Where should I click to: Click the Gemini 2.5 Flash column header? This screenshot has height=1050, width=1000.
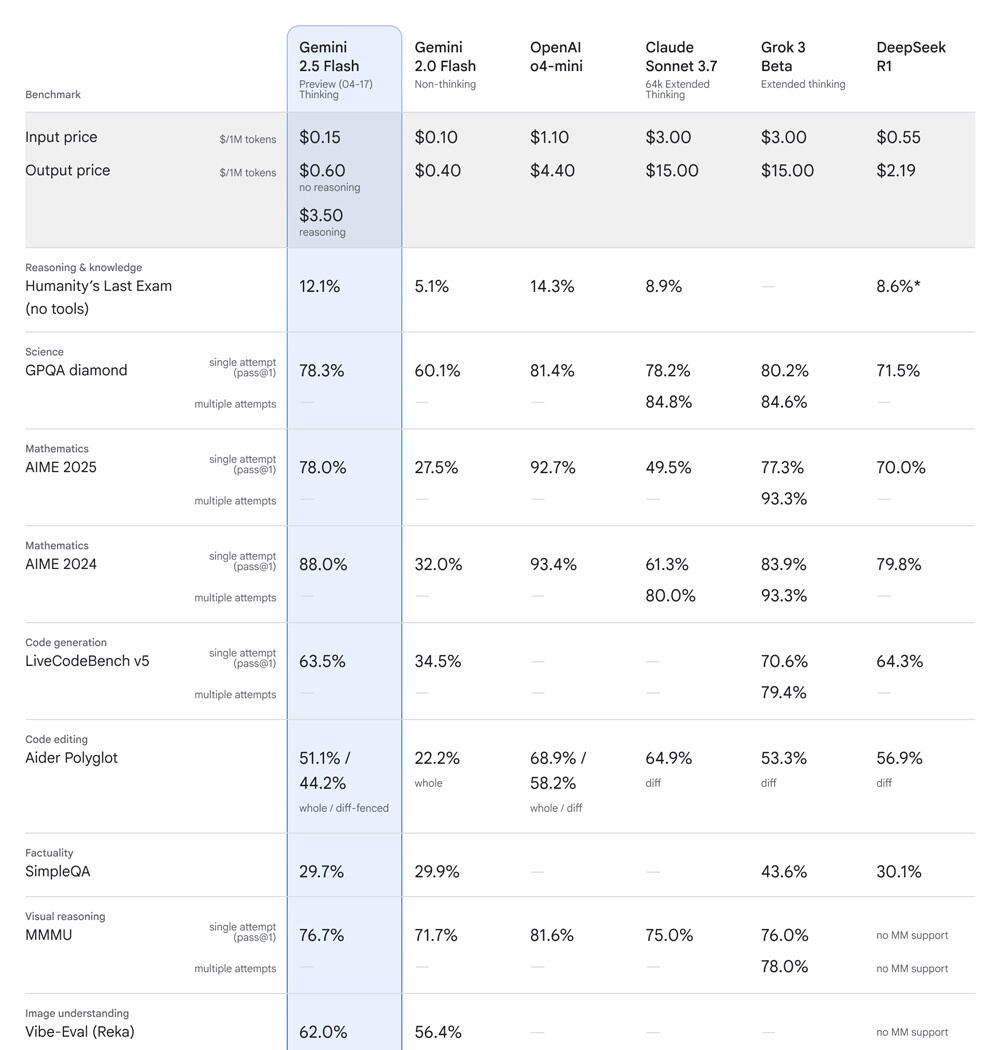(329, 57)
